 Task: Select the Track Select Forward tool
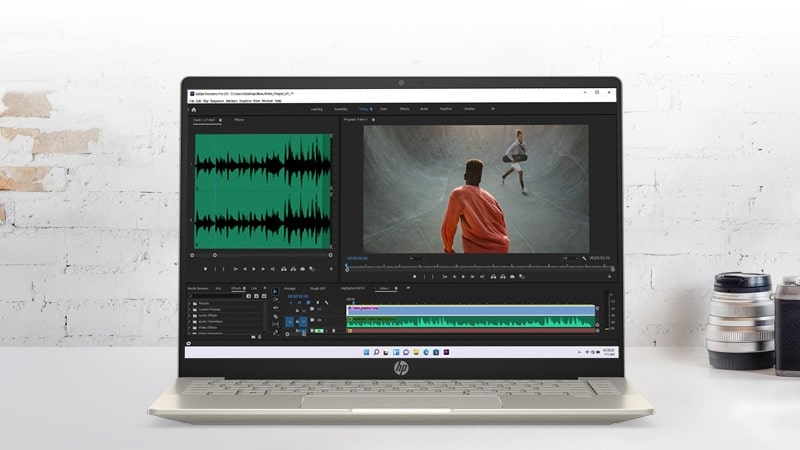276,300
